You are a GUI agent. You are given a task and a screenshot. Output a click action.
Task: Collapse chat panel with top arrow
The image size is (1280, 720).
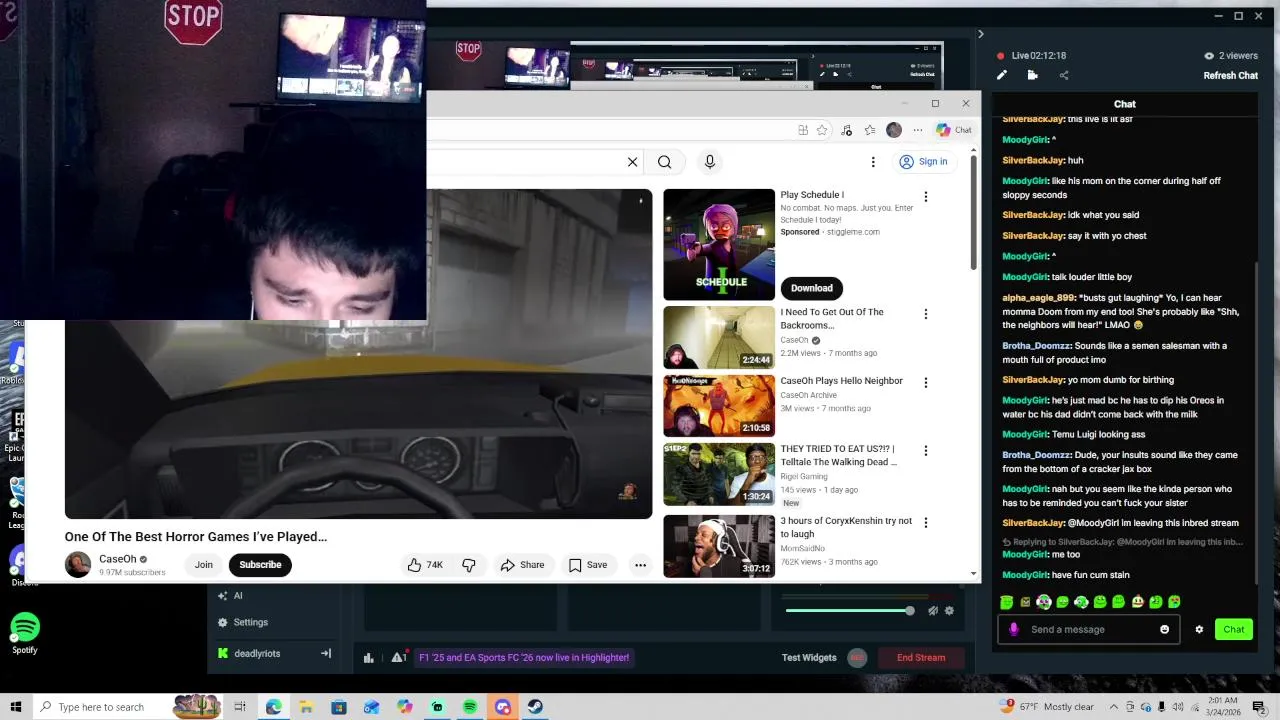(980, 34)
